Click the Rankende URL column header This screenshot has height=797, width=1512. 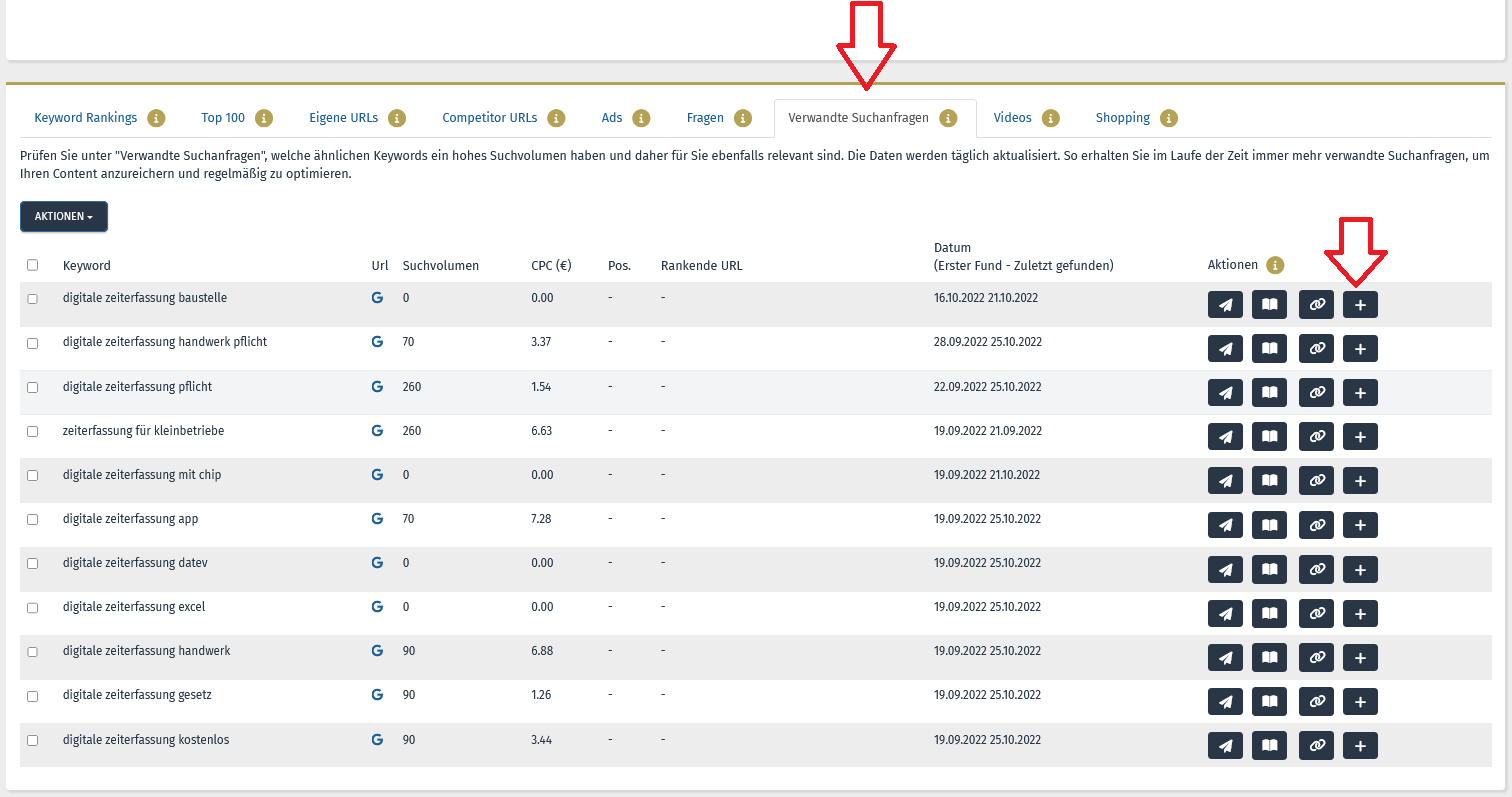(x=702, y=266)
